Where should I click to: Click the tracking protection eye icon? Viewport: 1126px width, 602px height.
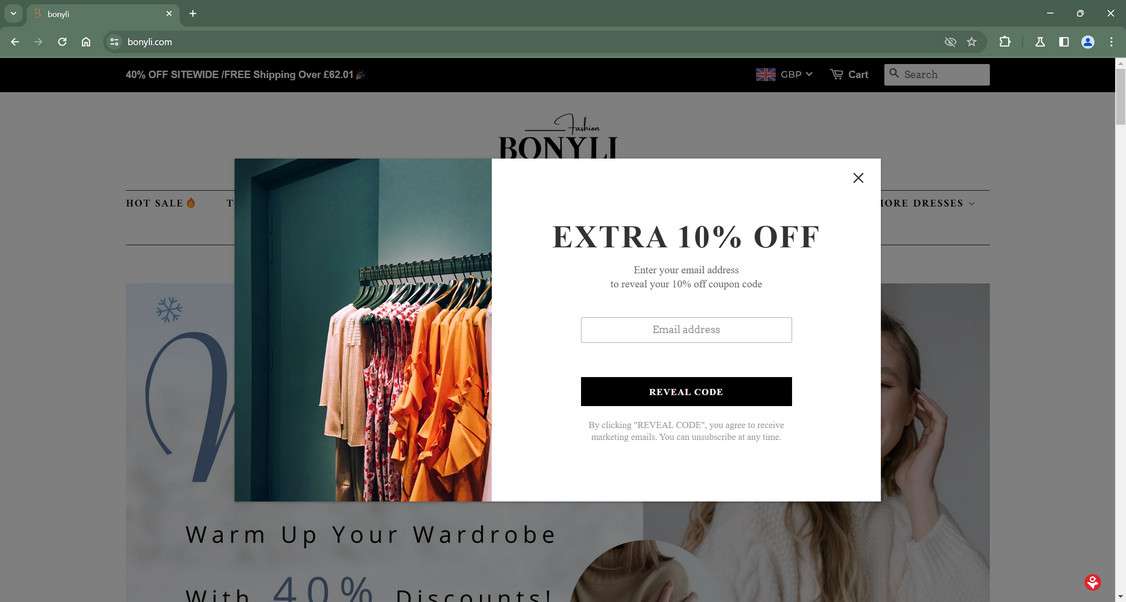click(x=950, y=42)
